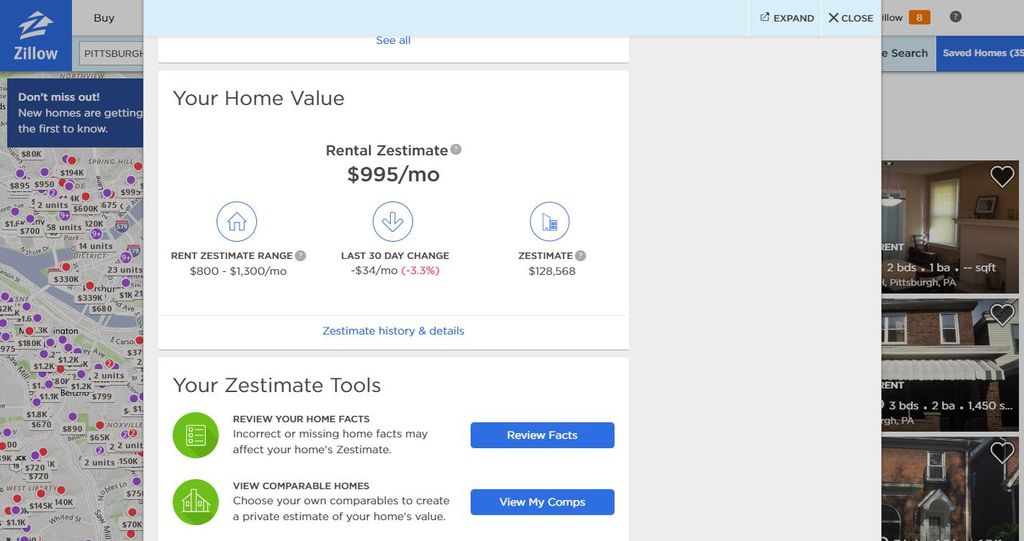Click the $995/mo rental value text
This screenshot has width=1024, height=541.
coord(393,175)
